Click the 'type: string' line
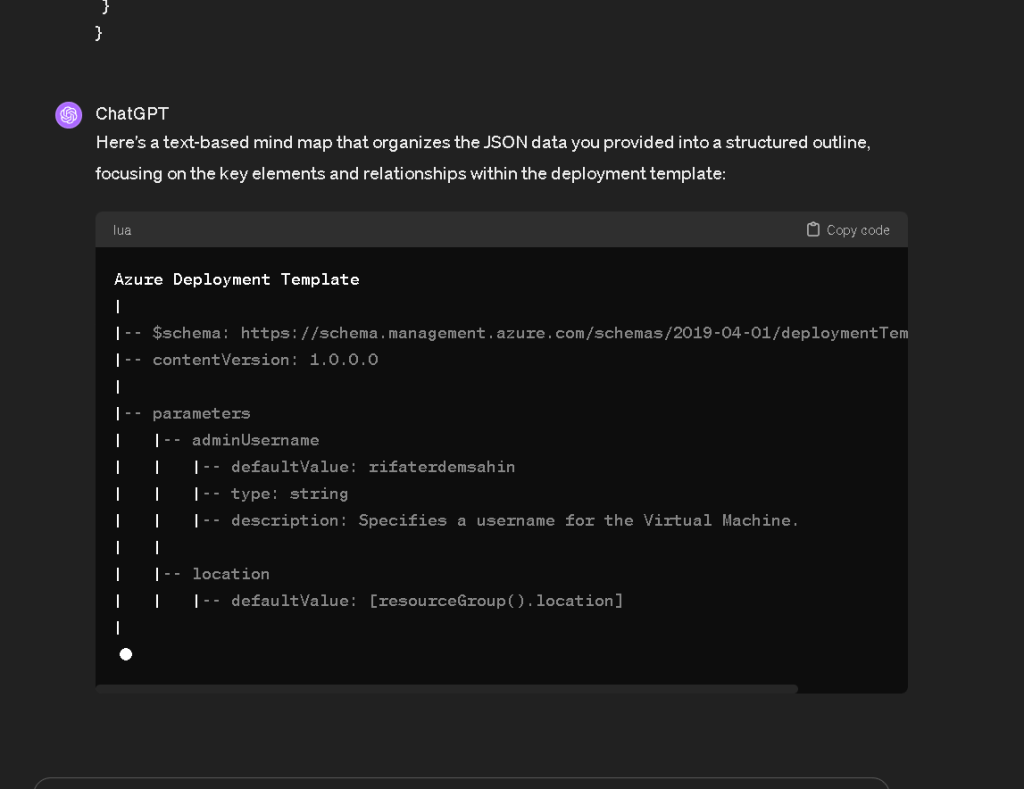The width and height of the screenshot is (1024, 789). (x=270, y=494)
